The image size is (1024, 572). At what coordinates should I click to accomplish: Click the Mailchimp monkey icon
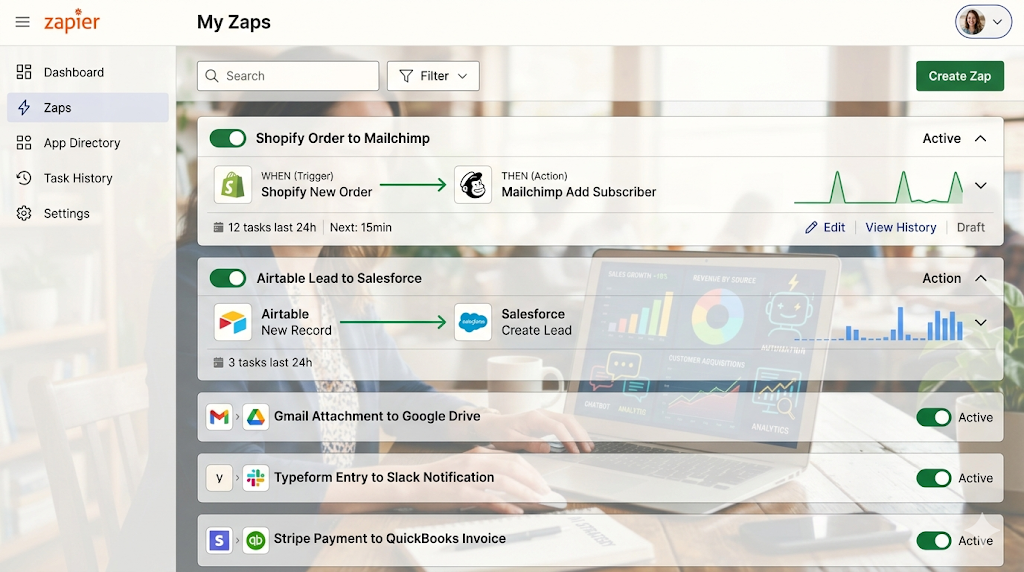[473, 185]
